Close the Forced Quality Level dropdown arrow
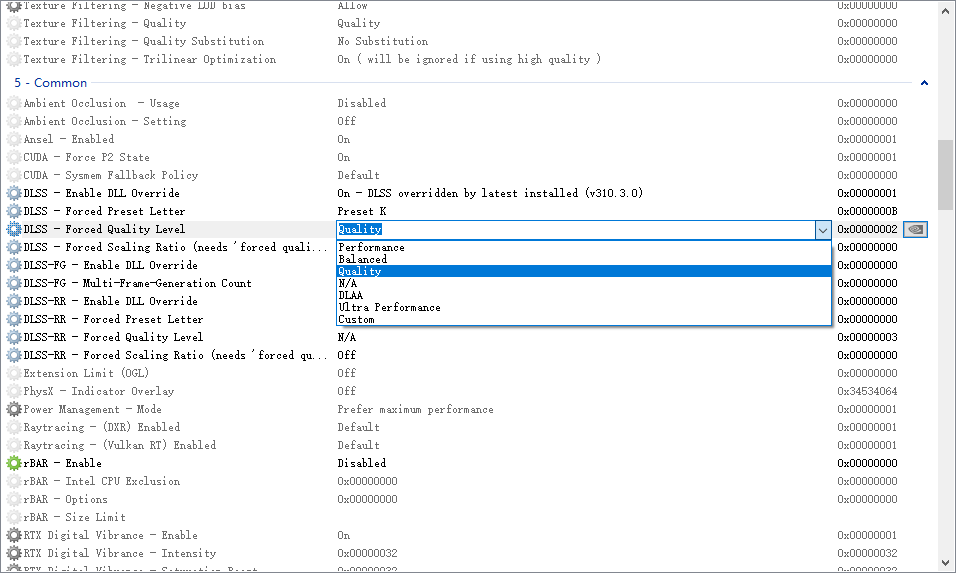This screenshot has height=573, width=956. click(823, 230)
